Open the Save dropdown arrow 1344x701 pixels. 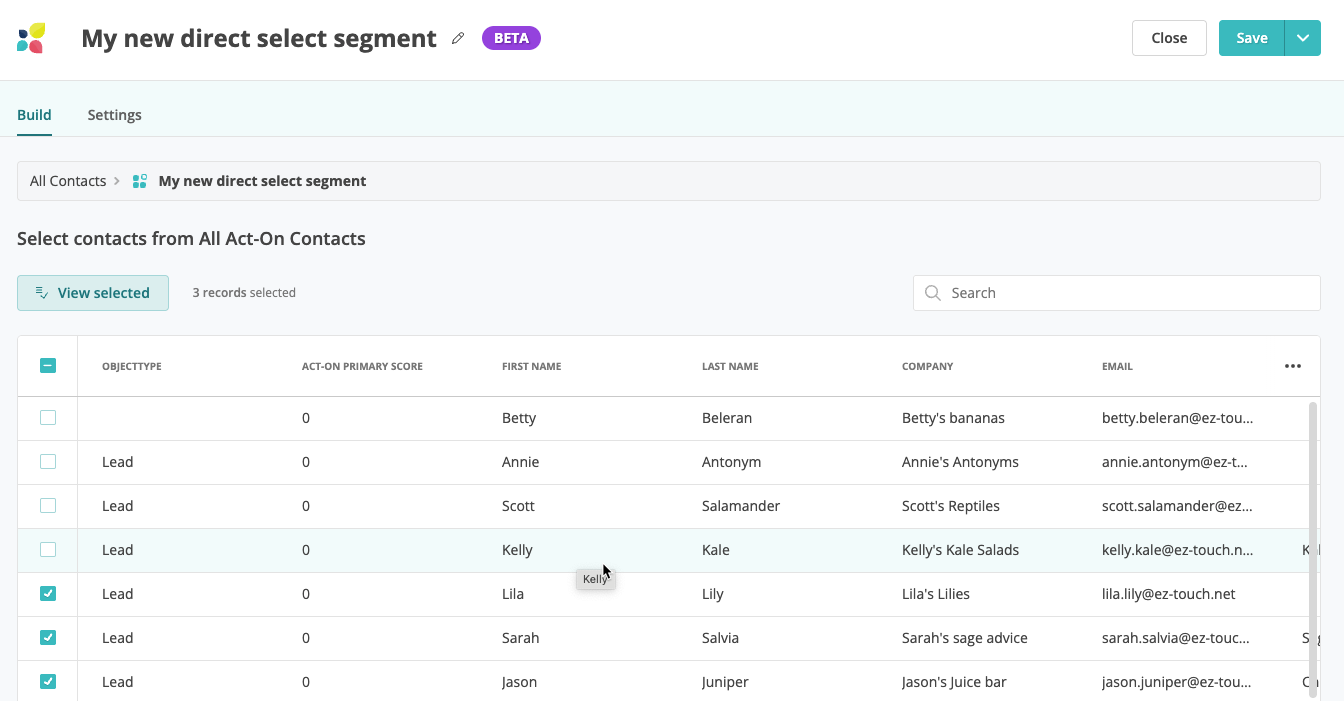tap(1303, 38)
